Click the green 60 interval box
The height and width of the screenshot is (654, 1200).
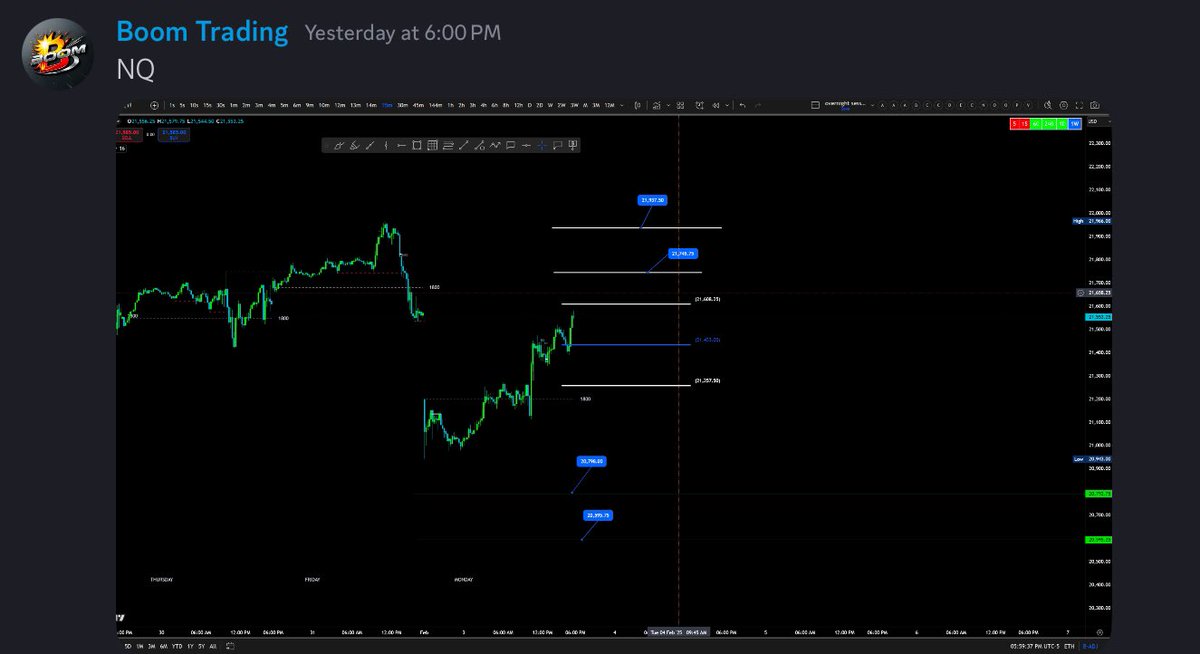1036,123
